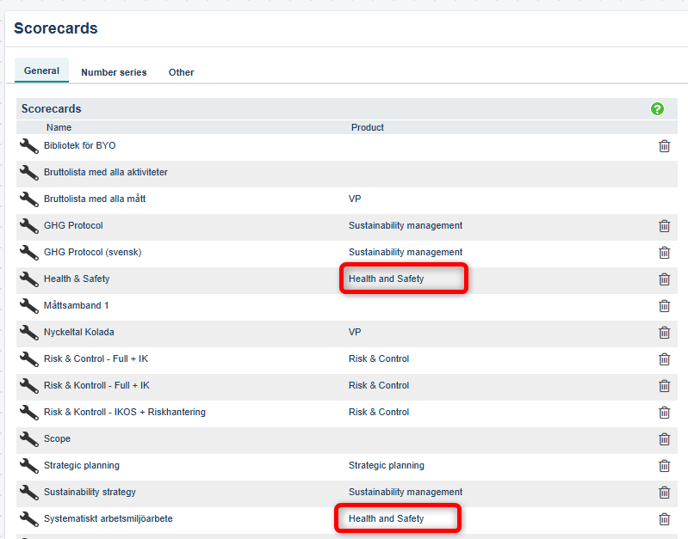
Task: Open settings wrench for GHG Protocol (svensk)
Action: 29,252
